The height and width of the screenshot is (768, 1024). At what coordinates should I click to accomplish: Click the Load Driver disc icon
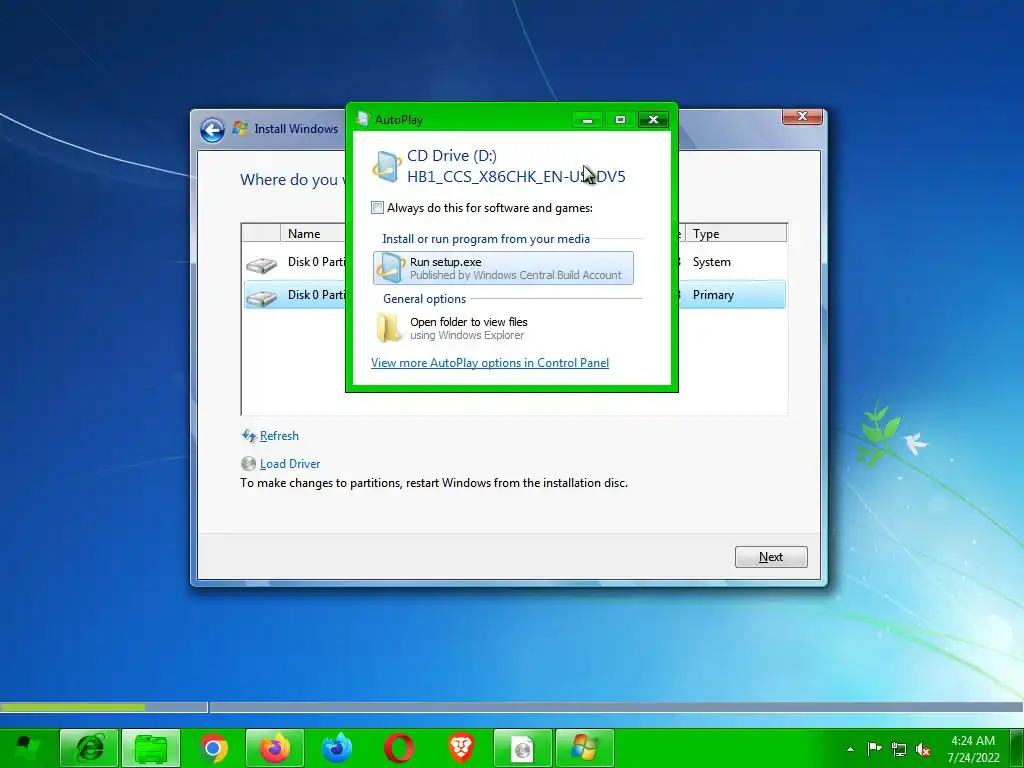pyautogui.click(x=248, y=464)
